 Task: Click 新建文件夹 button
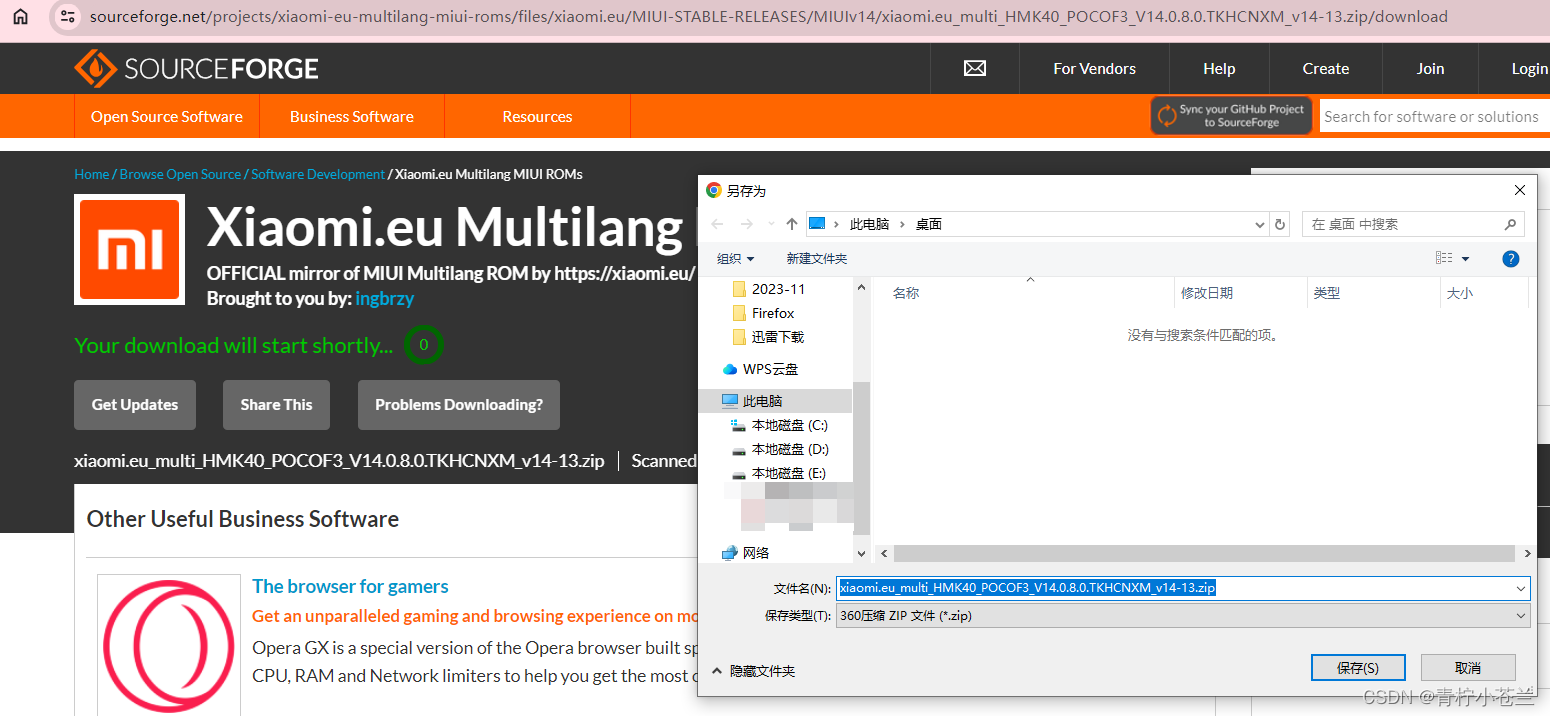pyautogui.click(x=816, y=258)
